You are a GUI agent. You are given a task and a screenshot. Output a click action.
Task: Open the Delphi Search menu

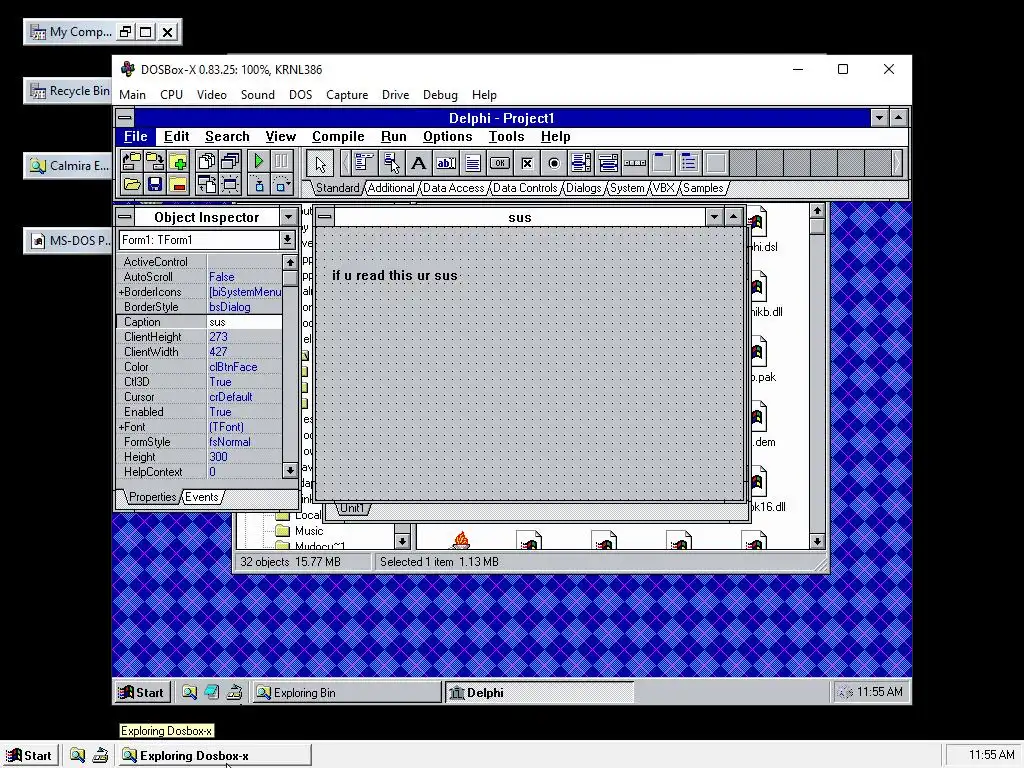click(x=227, y=136)
